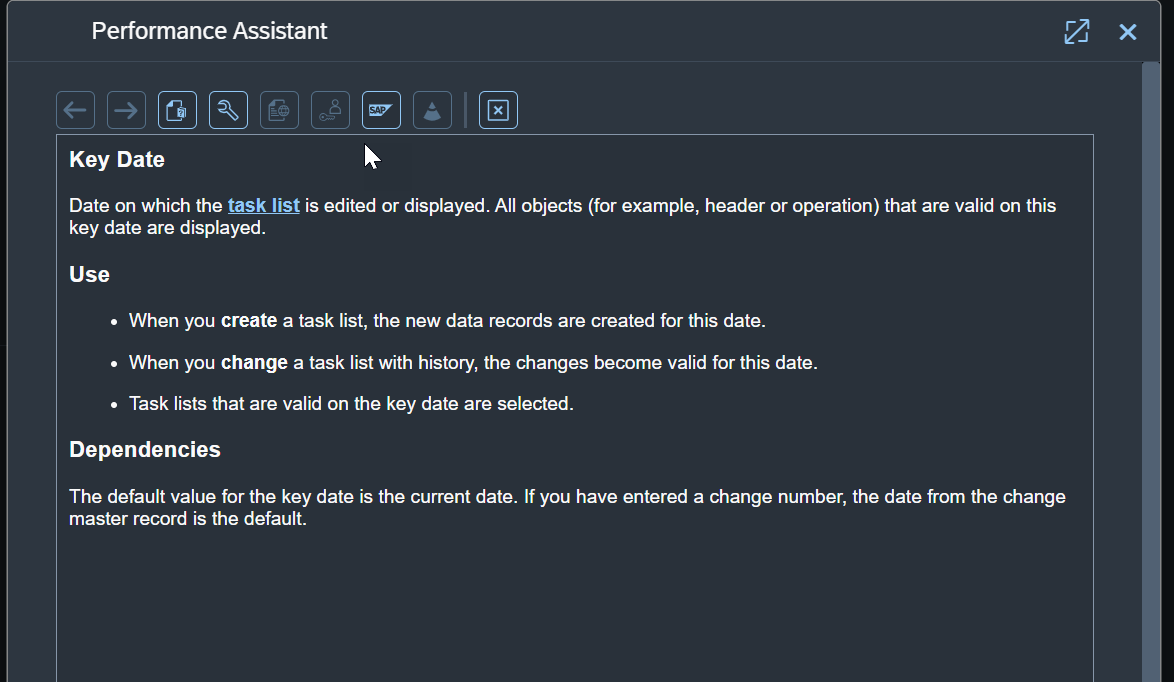Click the bullet about changing a task list

point(473,362)
